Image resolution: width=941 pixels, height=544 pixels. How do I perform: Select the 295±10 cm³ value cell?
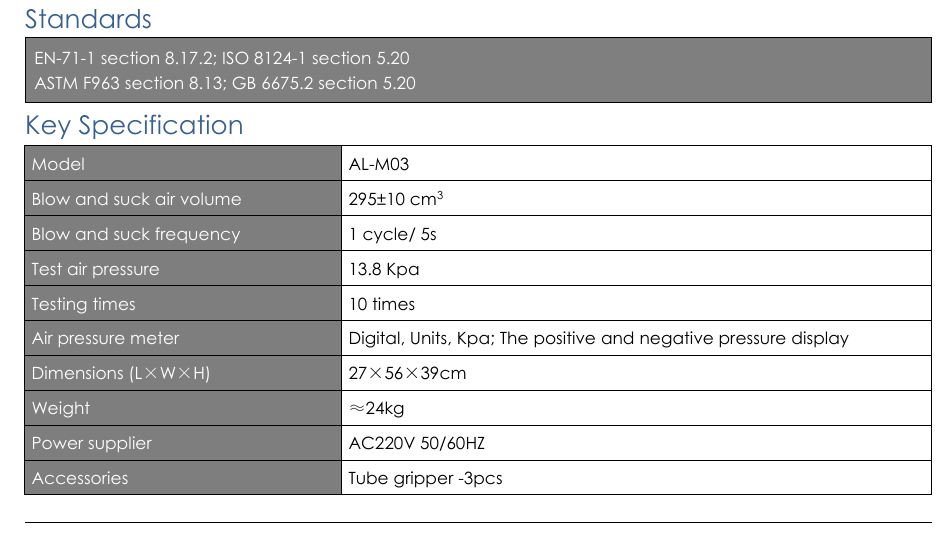click(x=395, y=199)
